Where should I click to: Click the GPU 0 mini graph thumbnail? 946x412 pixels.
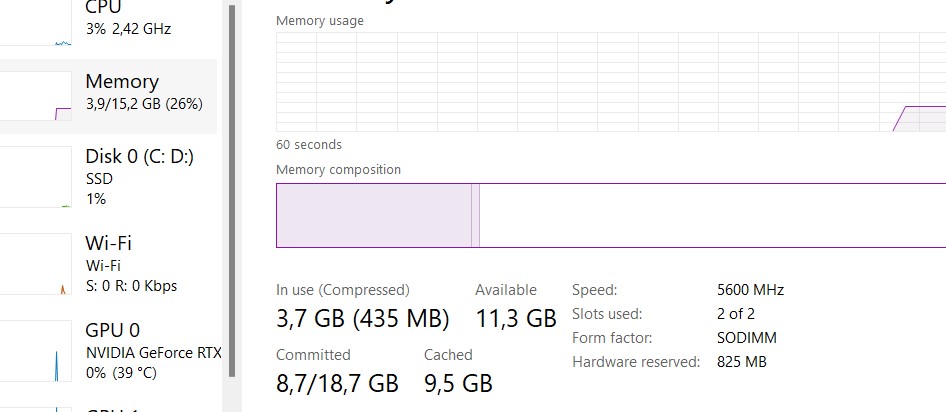(36, 352)
